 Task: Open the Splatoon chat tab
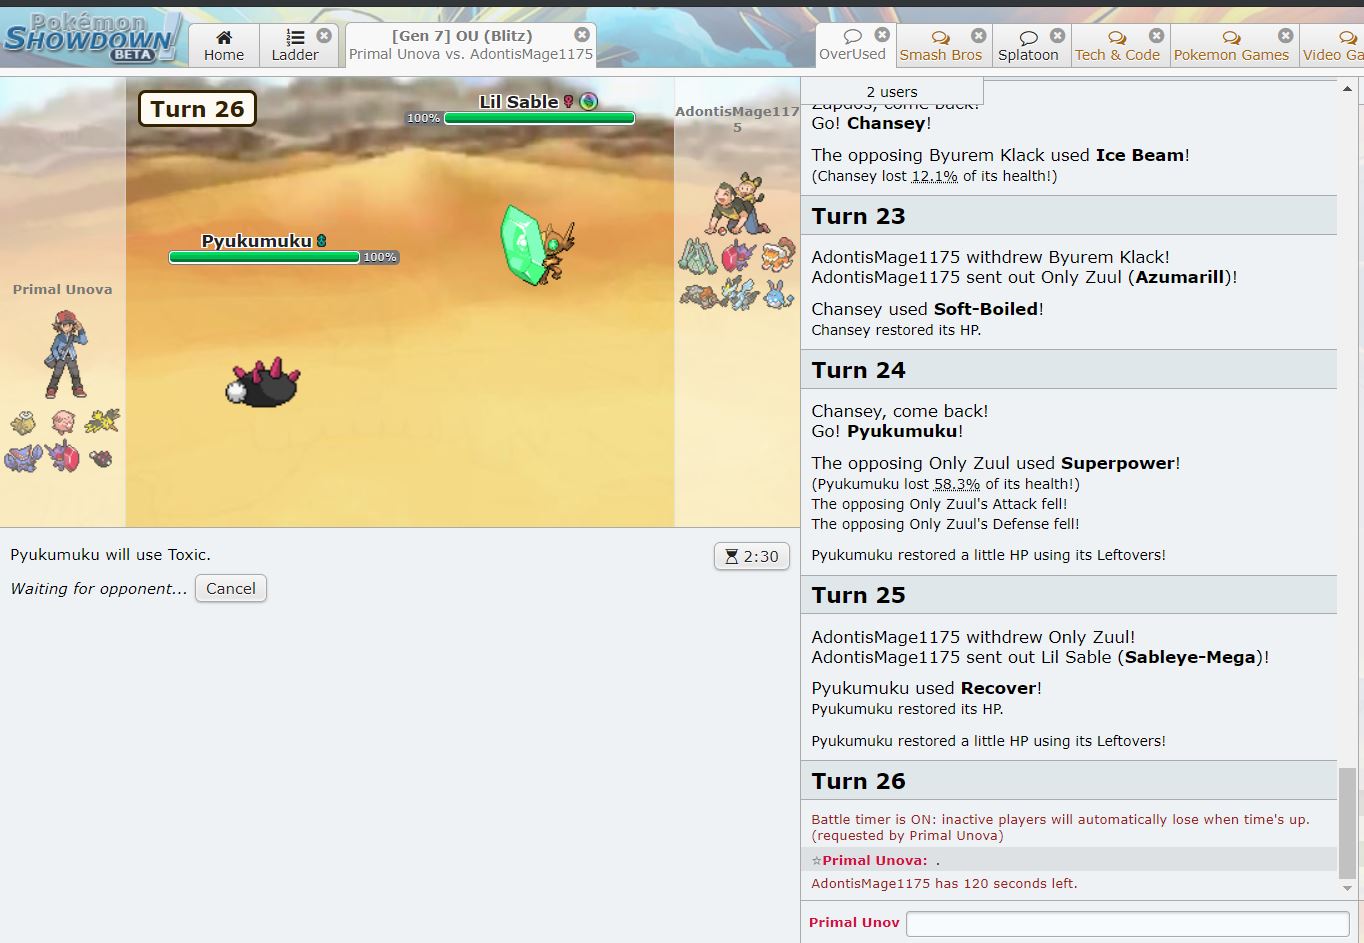(1028, 46)
